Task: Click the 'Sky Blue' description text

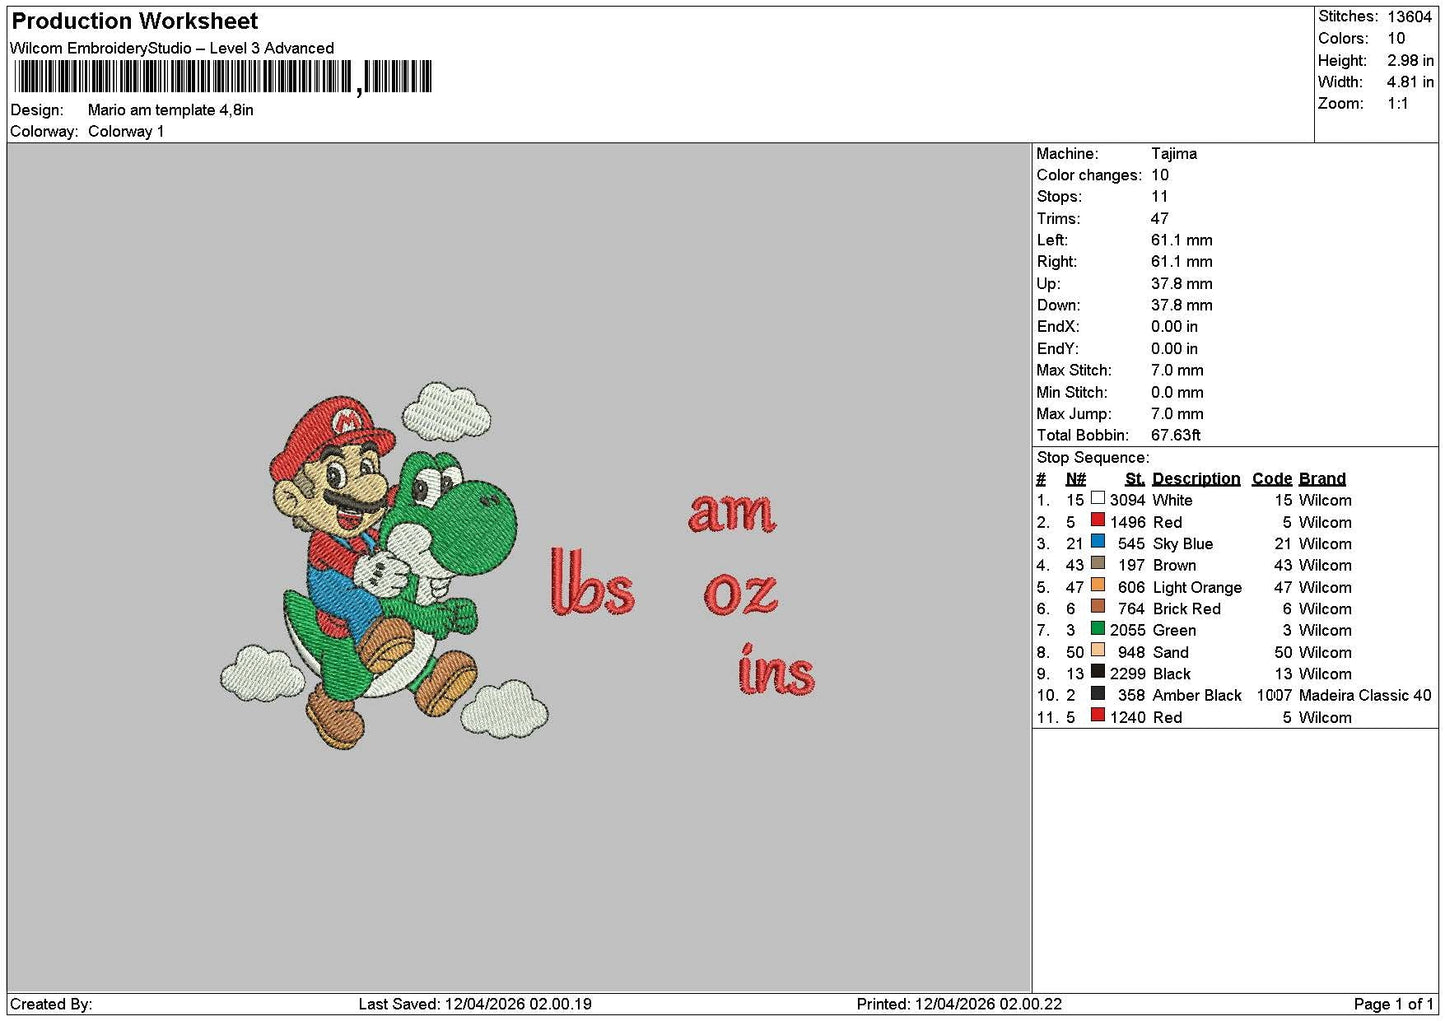Action: 1183,544
